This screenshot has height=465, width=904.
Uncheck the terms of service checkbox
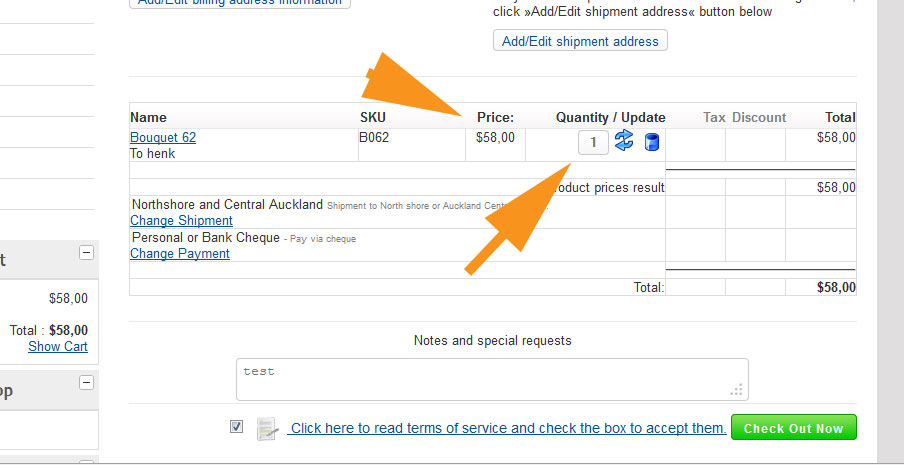pyautogui.click(x=236, y=427)
